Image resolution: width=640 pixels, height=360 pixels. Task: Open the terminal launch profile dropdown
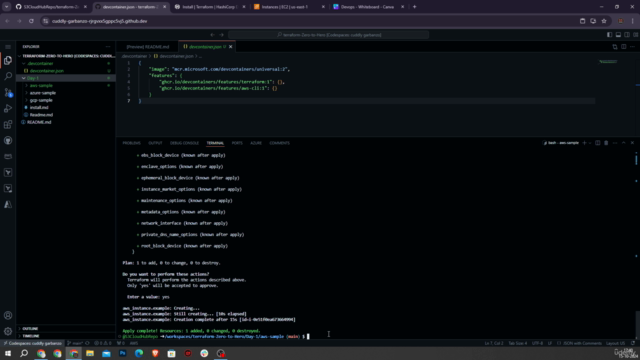[590, 143]
